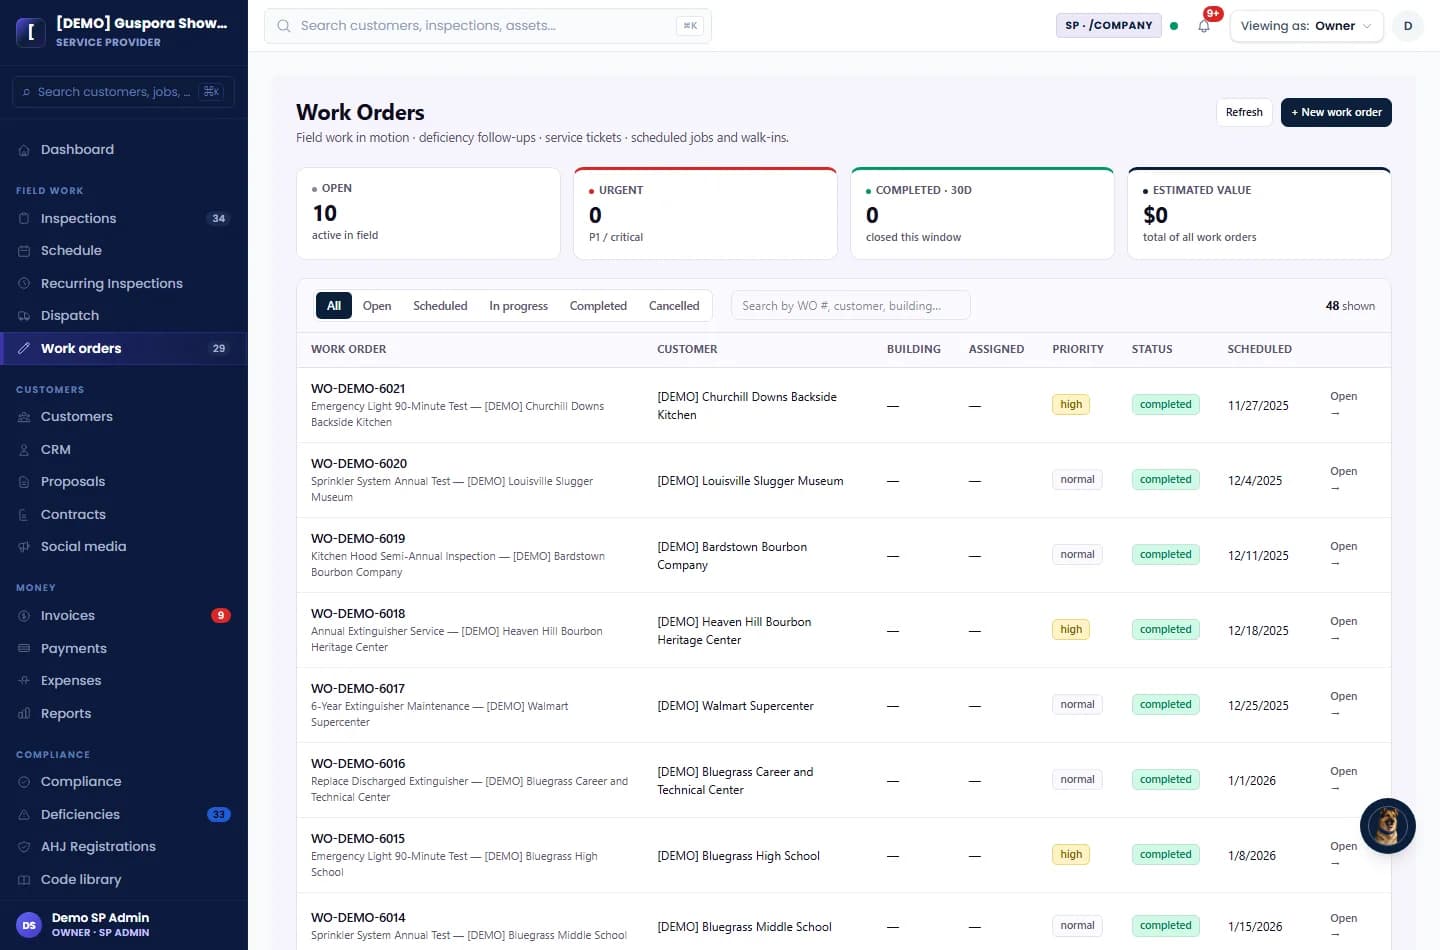Click WO-DEMO-6018 work order number
Viewport: 1440px width, 950px height.
click(358, 614)
